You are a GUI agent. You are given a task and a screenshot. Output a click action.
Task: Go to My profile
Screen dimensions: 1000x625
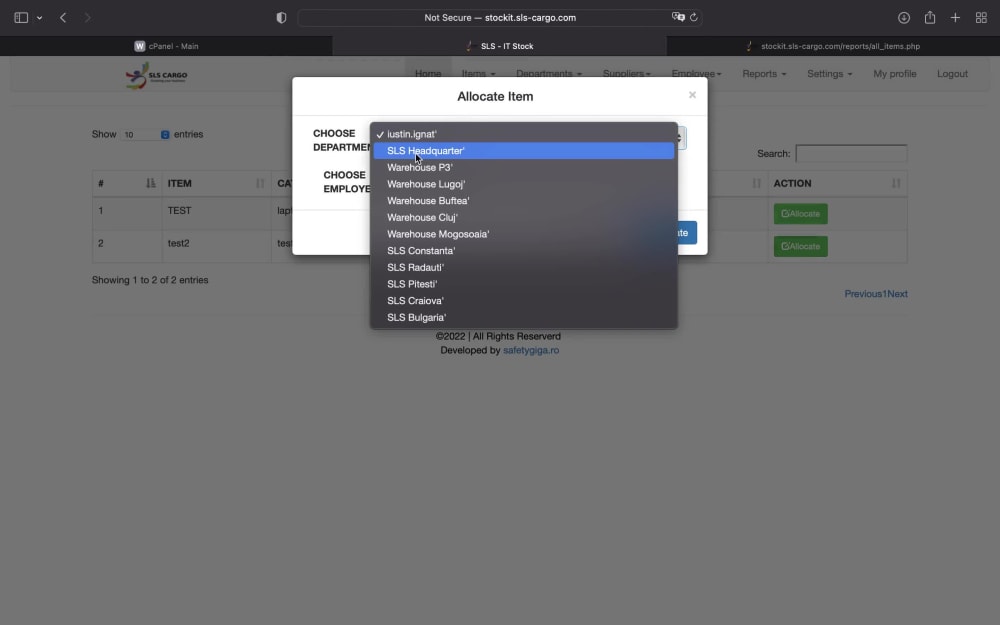pyautogui.click(x=895, y=74)
